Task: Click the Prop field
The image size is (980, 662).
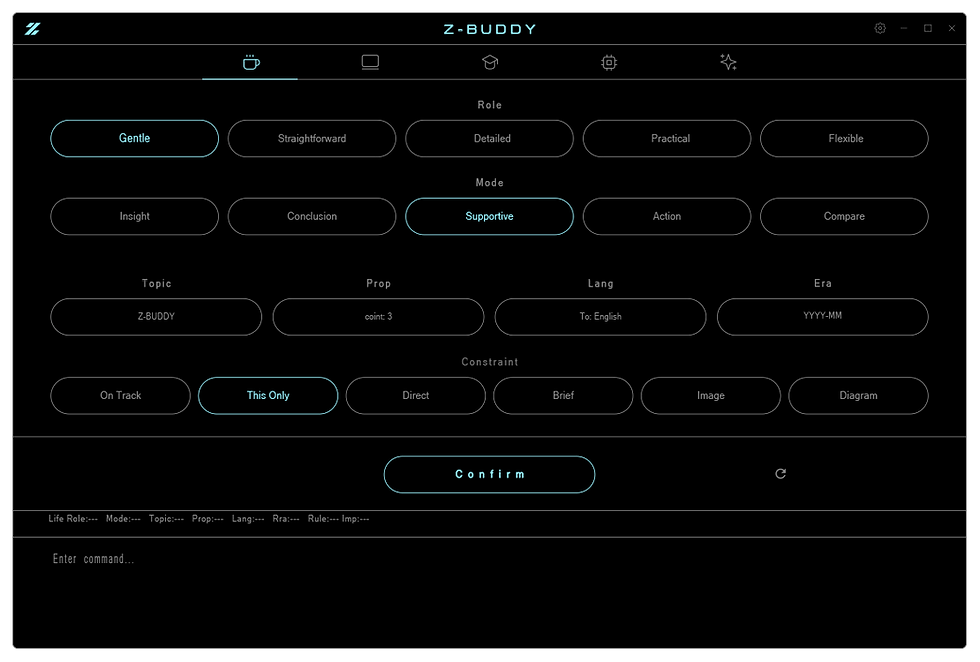Action: tap(378, 317)
